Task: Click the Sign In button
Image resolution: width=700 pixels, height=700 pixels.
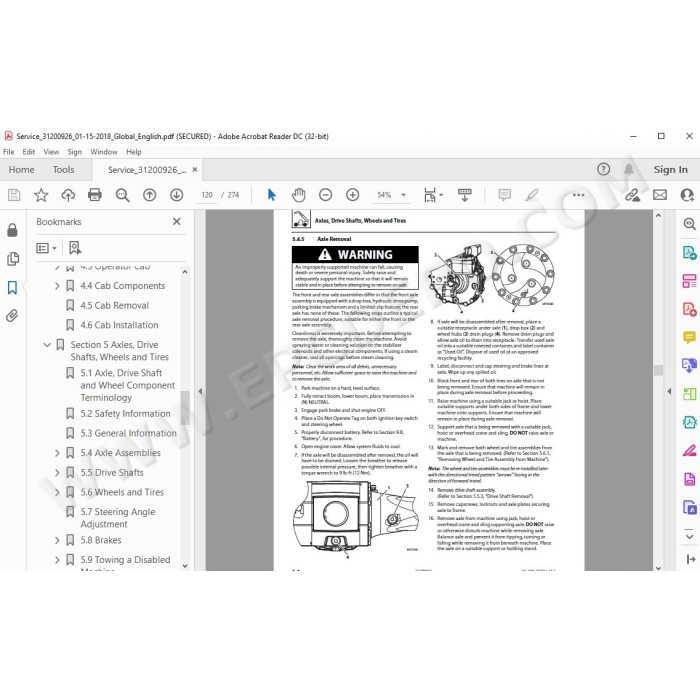Action: point(671,170)
